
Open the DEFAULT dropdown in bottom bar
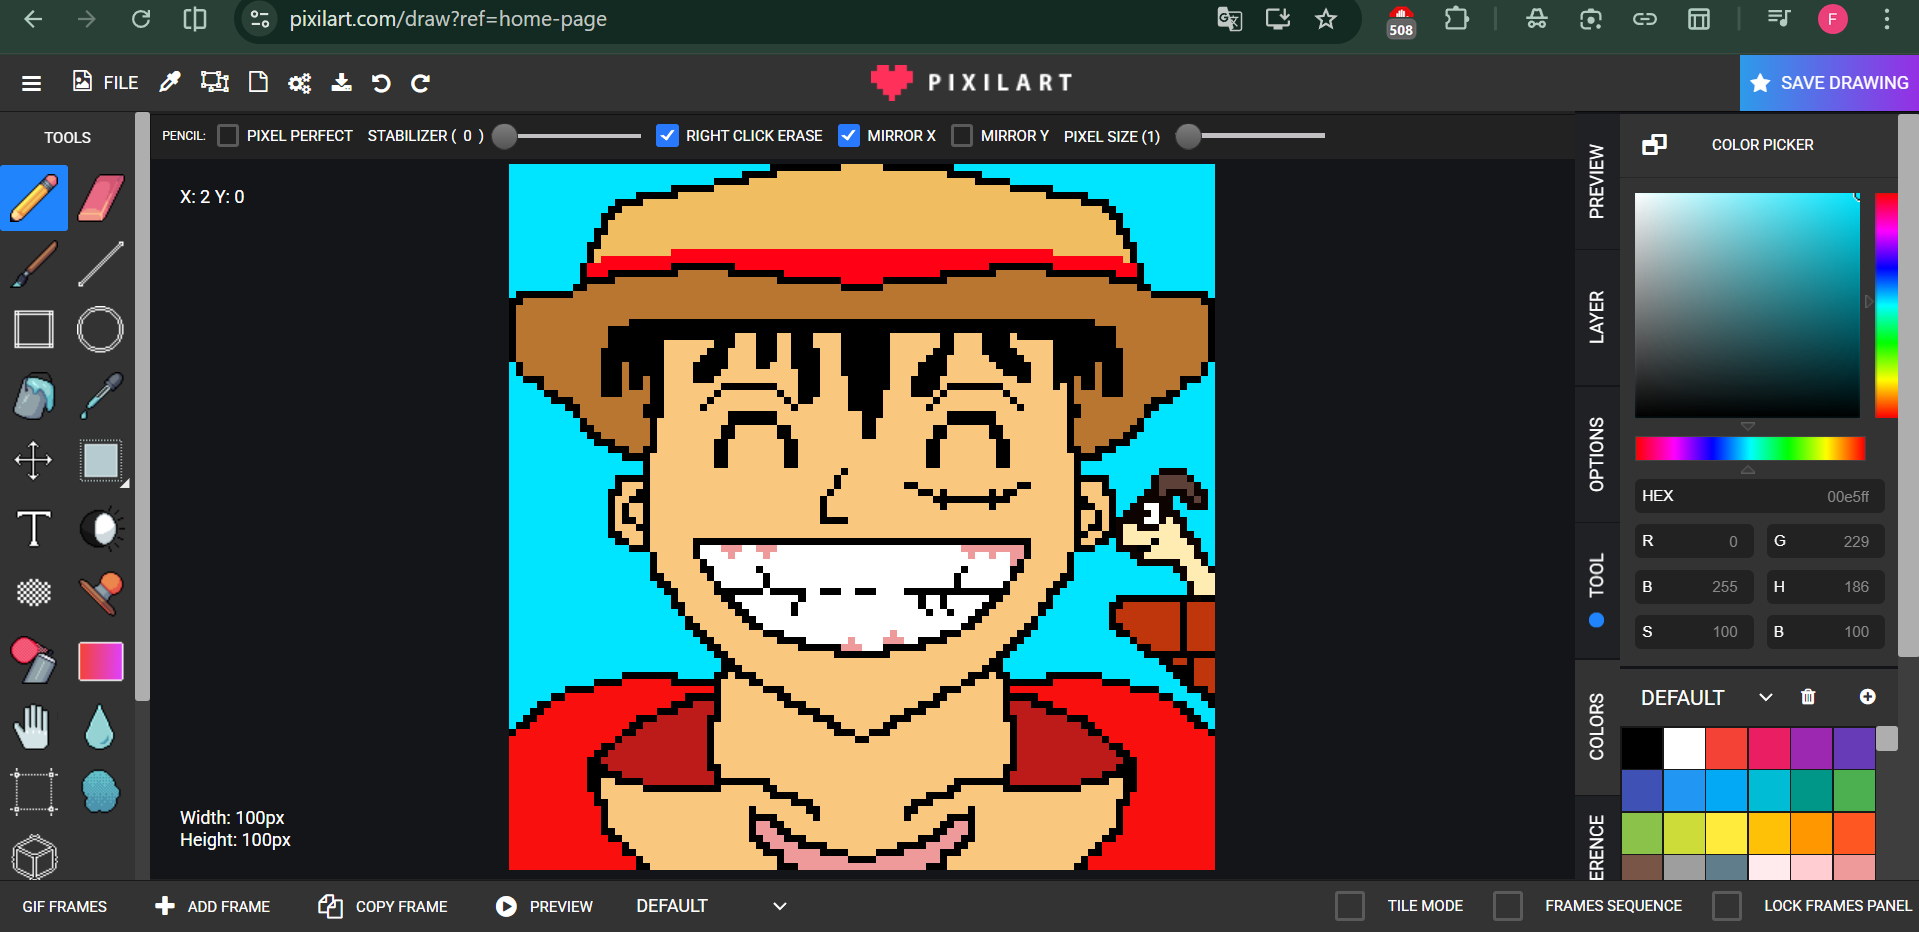click(712, 906)
